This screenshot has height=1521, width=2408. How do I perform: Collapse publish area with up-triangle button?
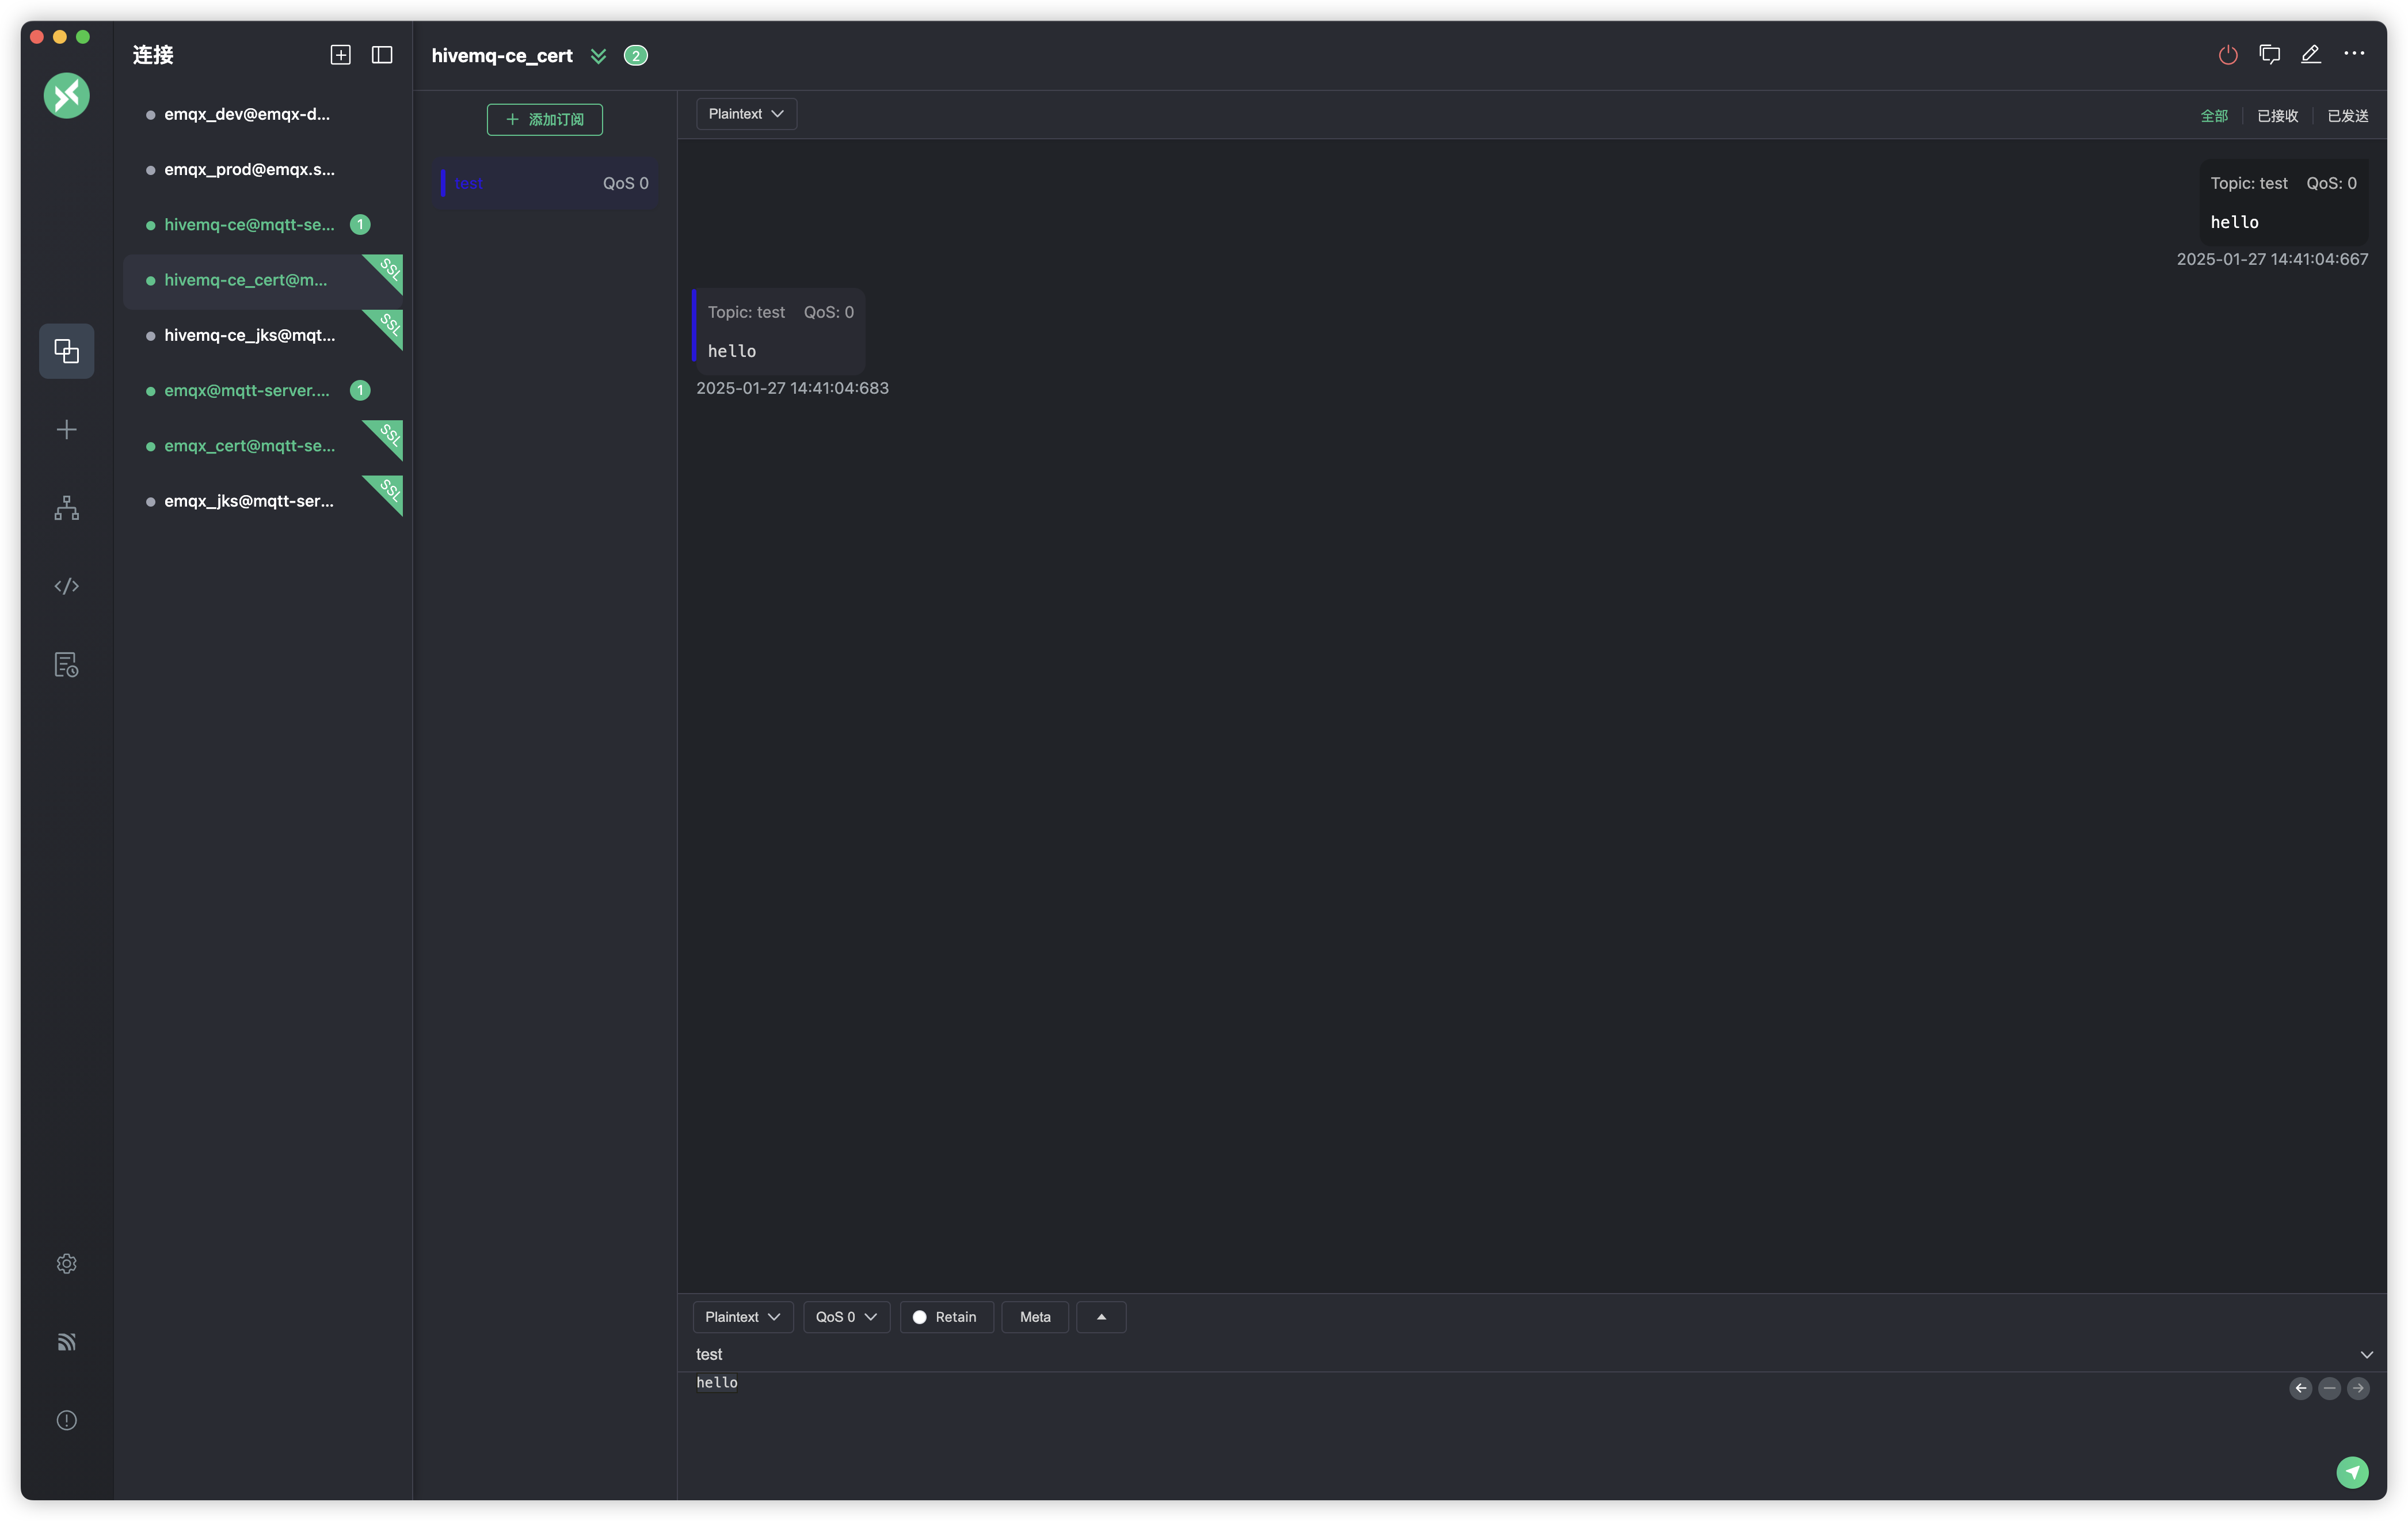tap(1101, 1317)
